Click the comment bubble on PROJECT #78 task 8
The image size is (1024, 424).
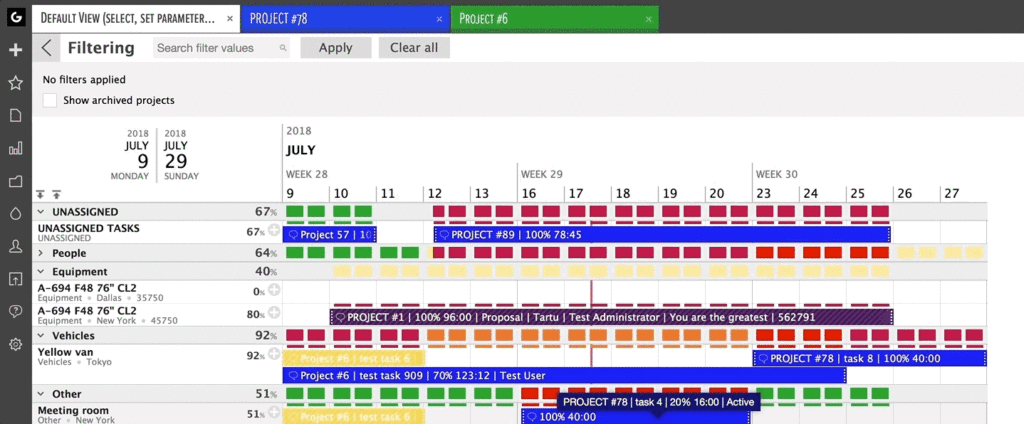pyautogui.click(x=763, y=358)
